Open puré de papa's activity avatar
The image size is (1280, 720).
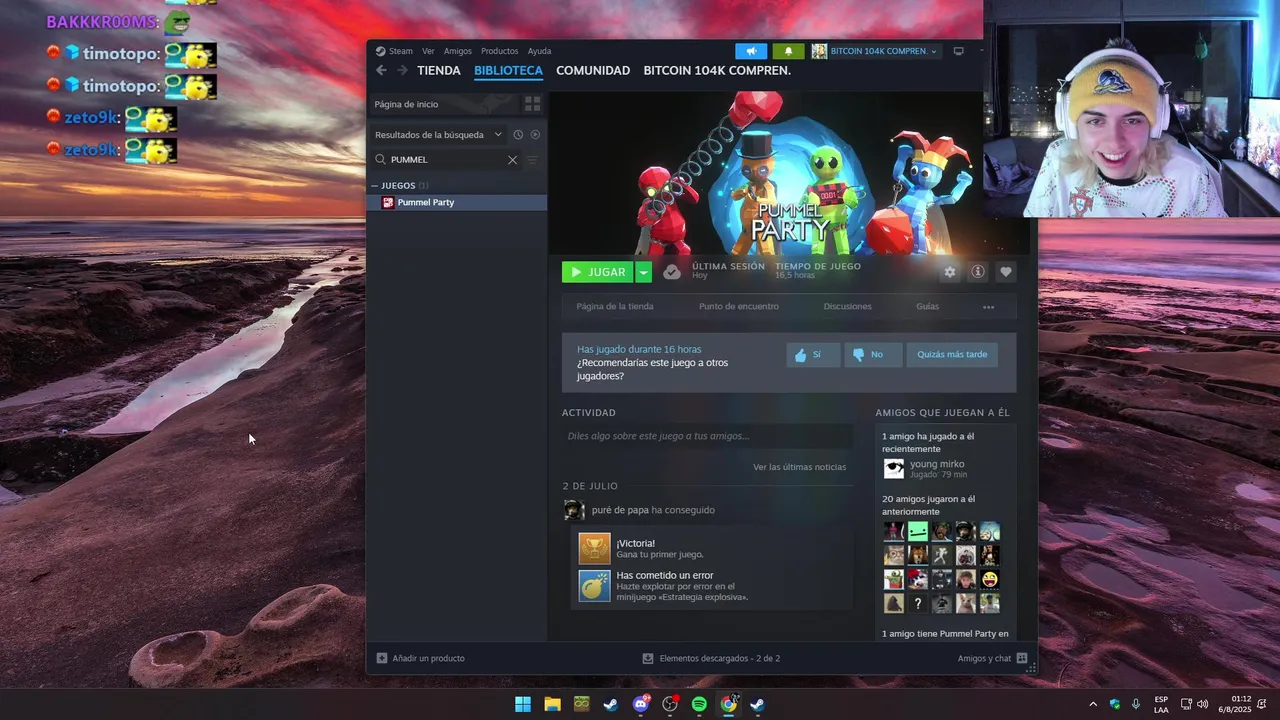pos(574,510)
